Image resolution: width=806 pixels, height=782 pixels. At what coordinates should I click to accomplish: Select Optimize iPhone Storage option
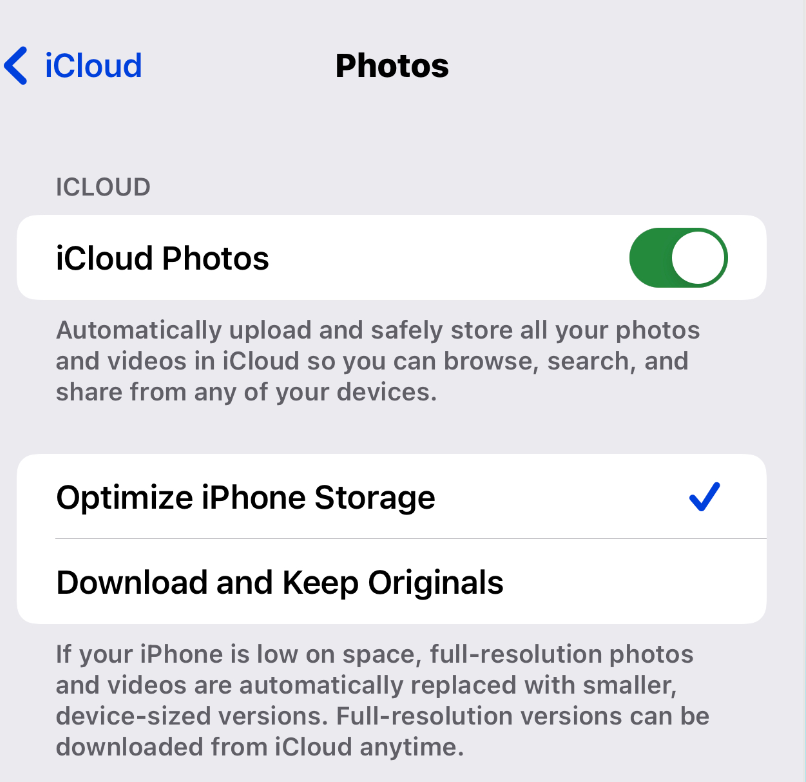(392, 497)
